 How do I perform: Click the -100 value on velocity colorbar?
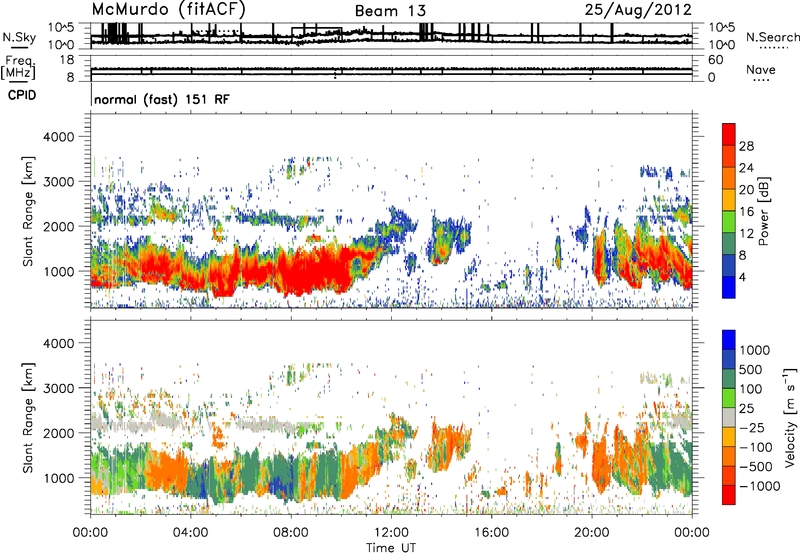tap(756, 447)
